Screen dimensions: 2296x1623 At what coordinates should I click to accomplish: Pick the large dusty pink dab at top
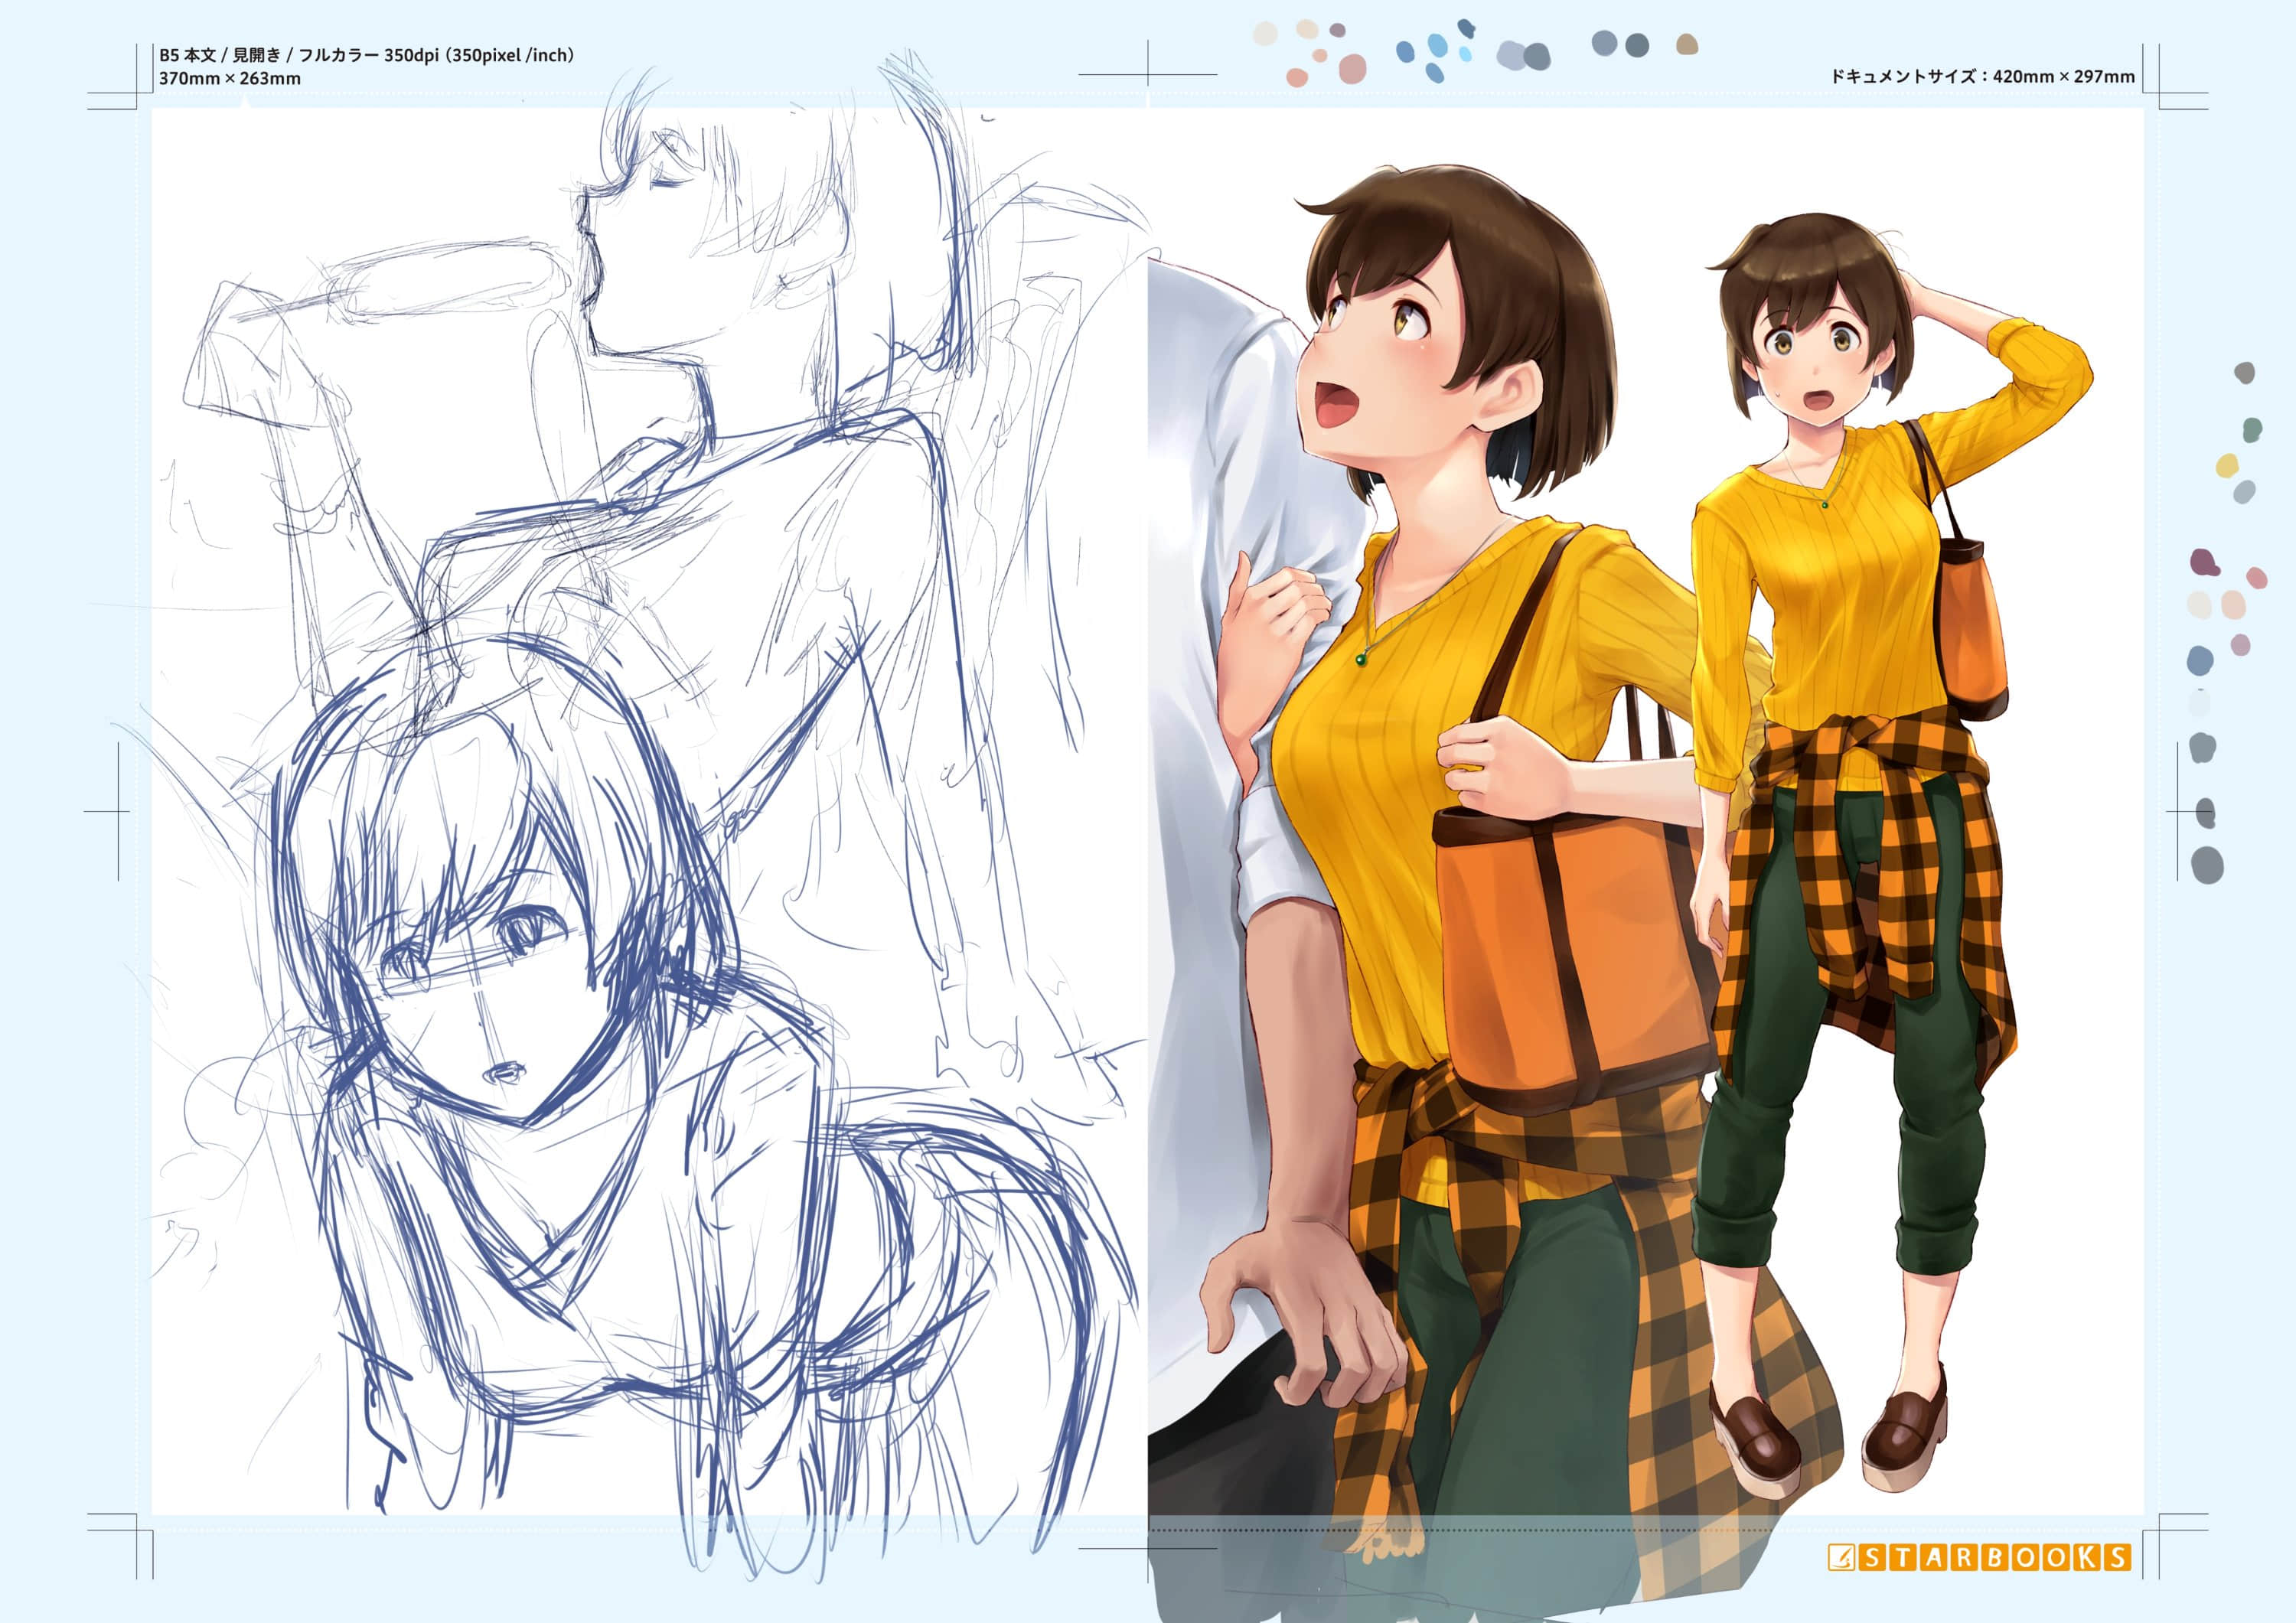click(1352, 68)
